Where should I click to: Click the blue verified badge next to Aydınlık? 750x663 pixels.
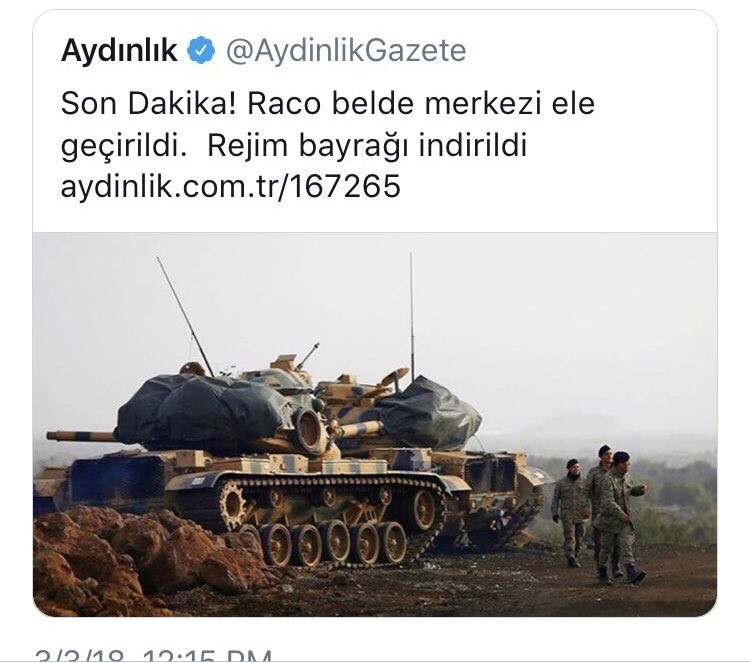[201, 50]
